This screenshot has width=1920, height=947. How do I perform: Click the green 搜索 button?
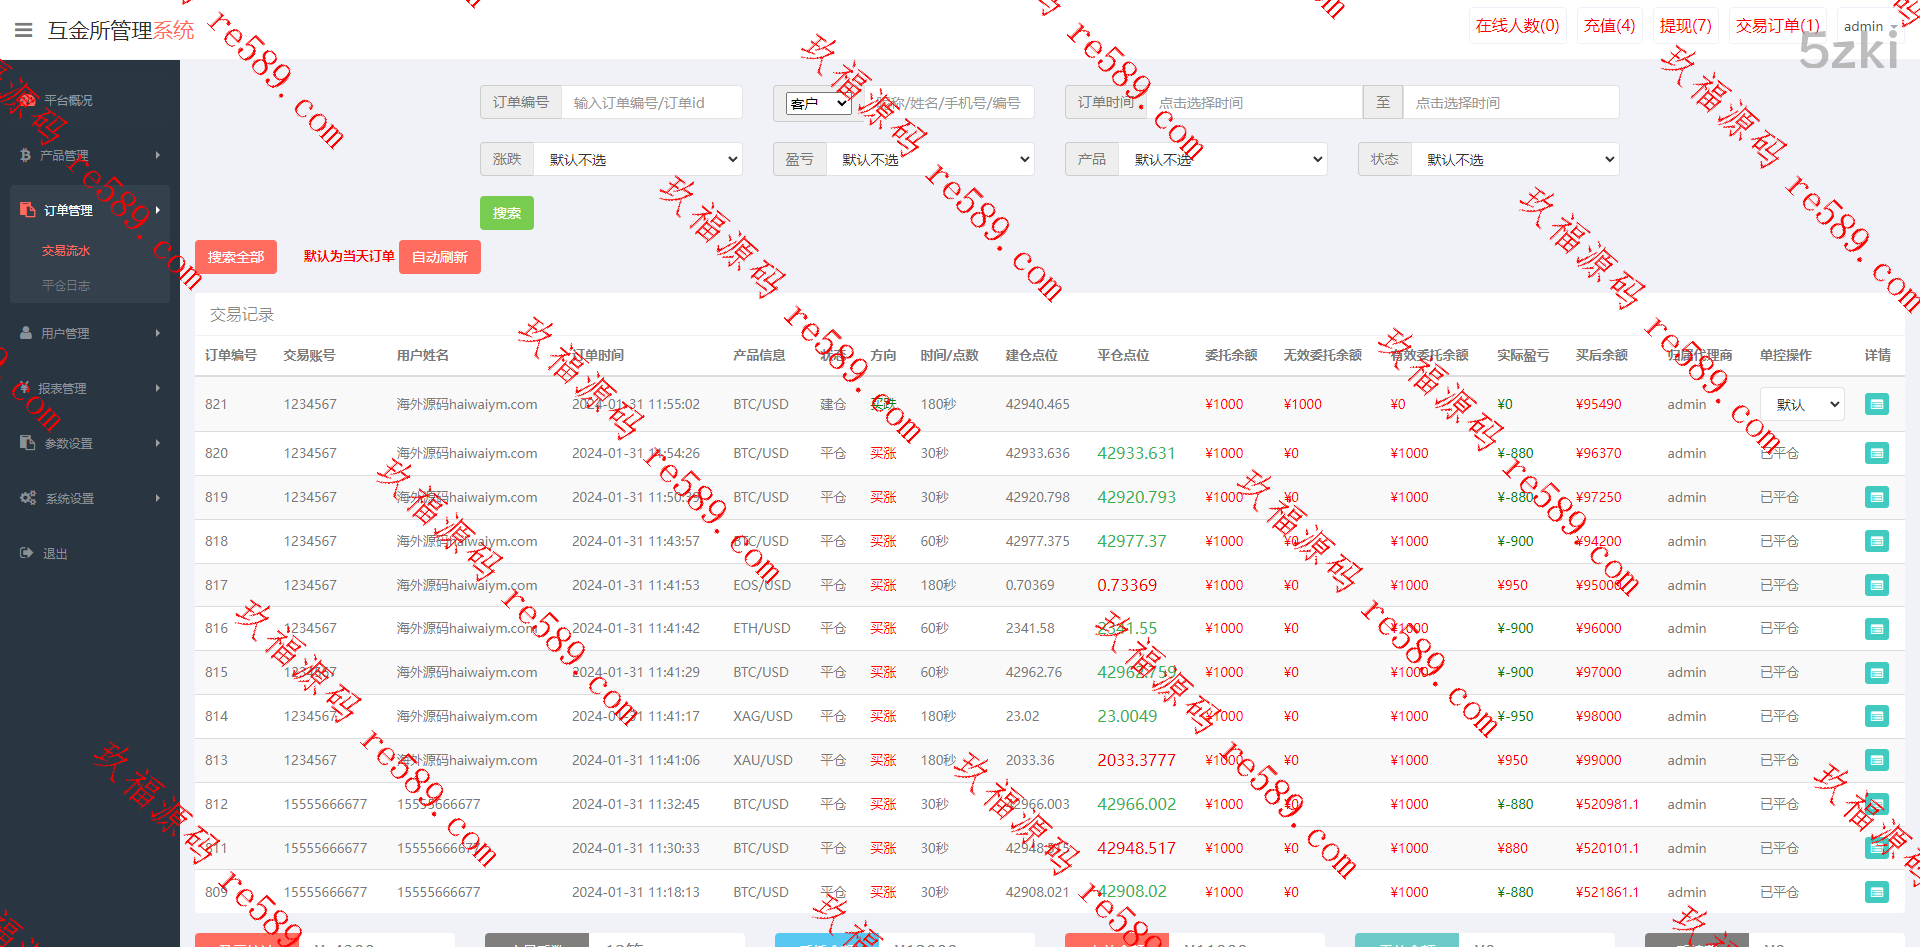tap(506, 213)
